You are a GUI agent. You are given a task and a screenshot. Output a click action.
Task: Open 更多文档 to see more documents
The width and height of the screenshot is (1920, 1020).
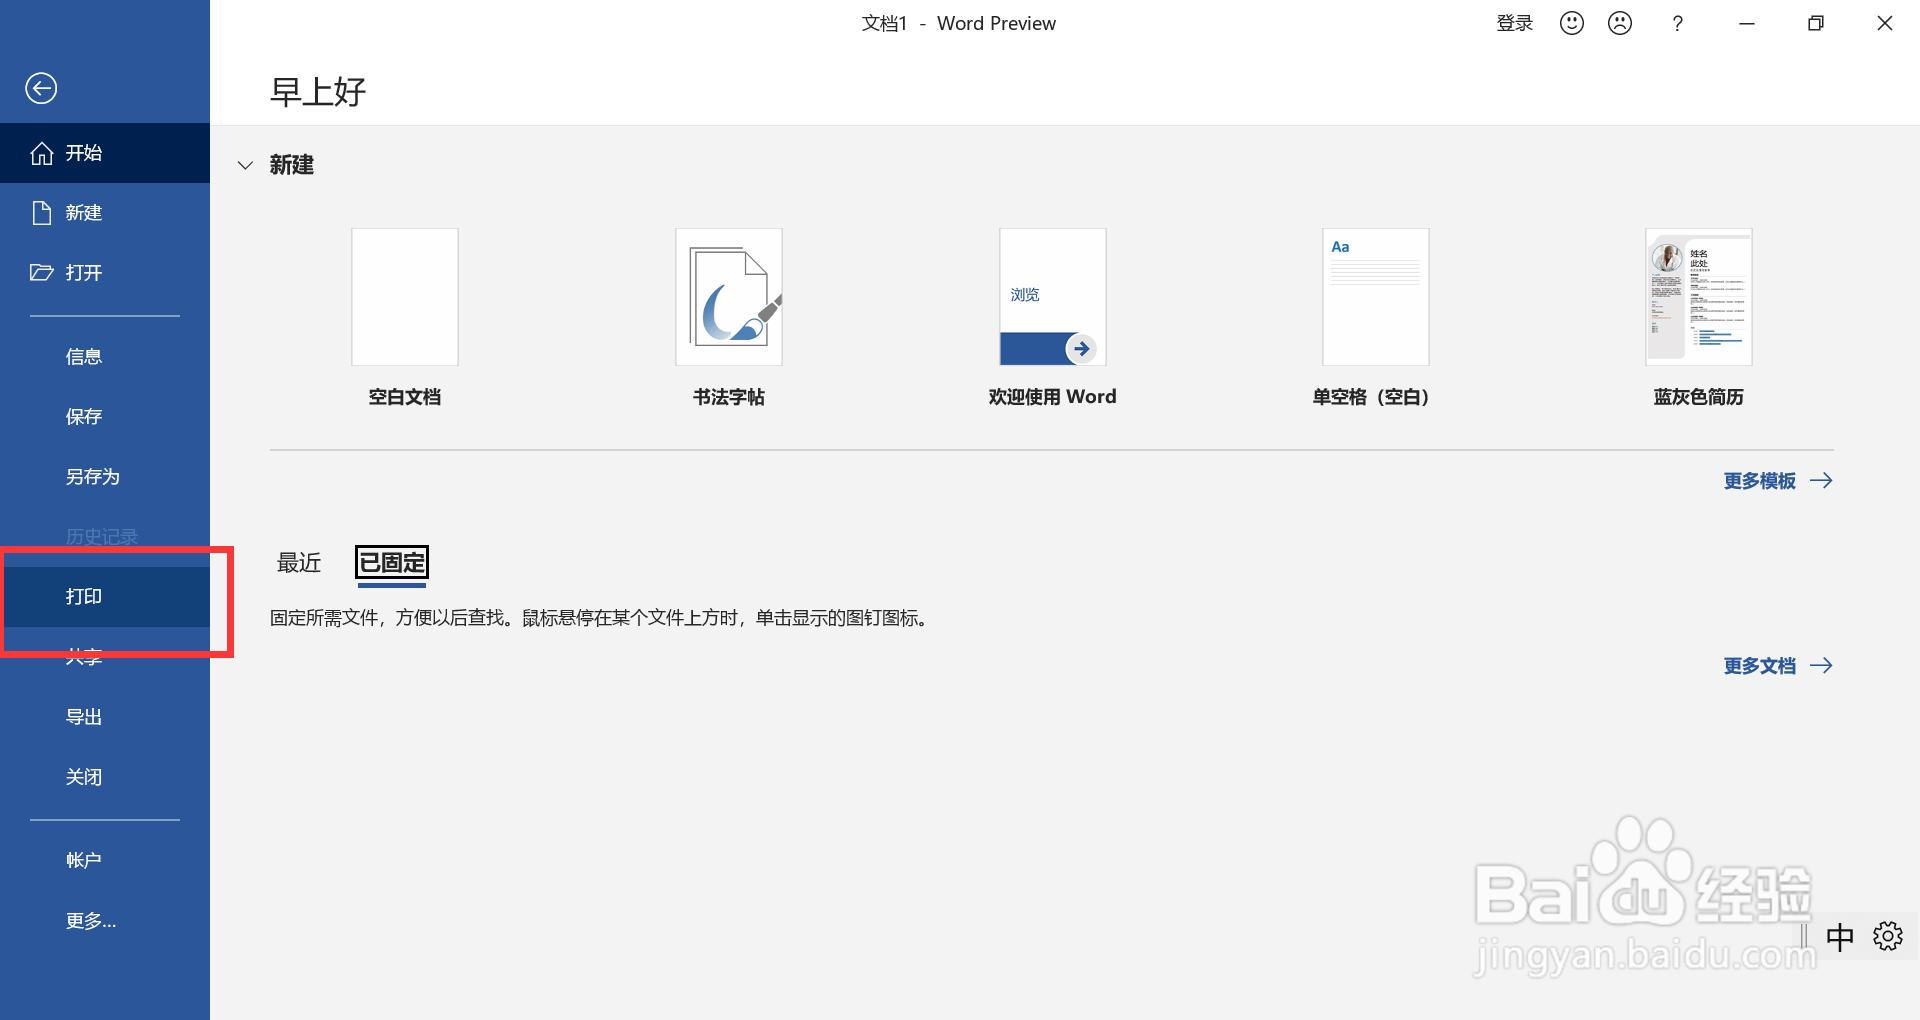(1759, 665)
